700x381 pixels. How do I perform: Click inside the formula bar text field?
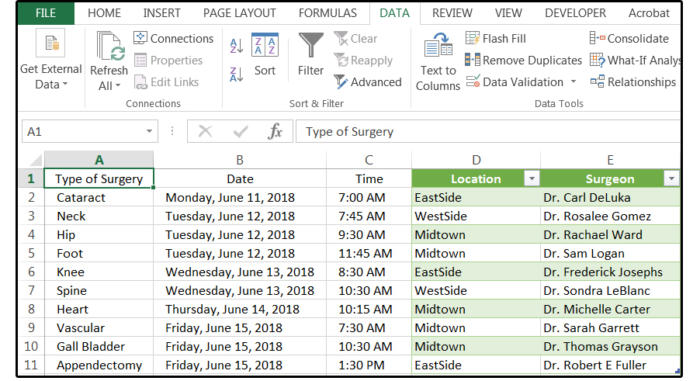pos(488,131)
